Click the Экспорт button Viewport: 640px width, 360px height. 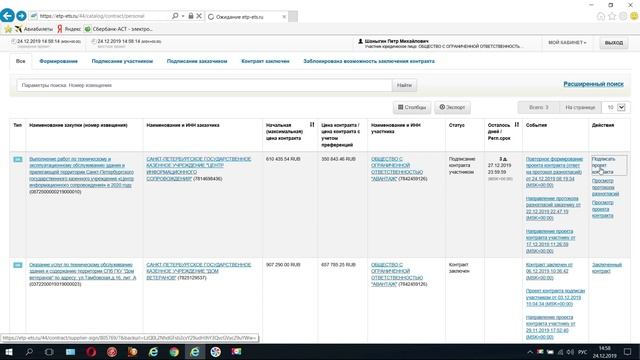[x=452, y=107]
